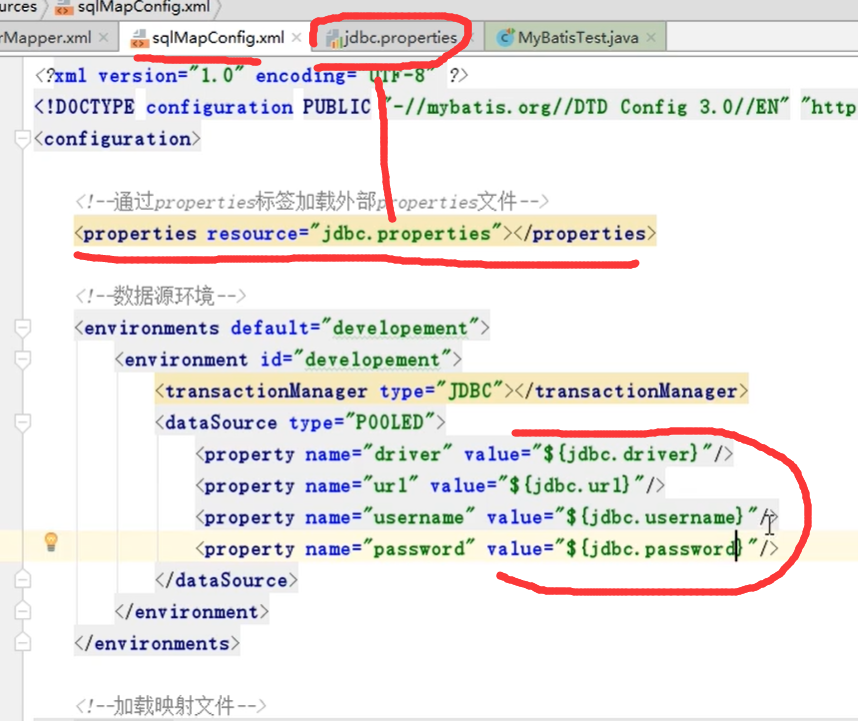Click the 通过properties标签加载 comment line

312,202
